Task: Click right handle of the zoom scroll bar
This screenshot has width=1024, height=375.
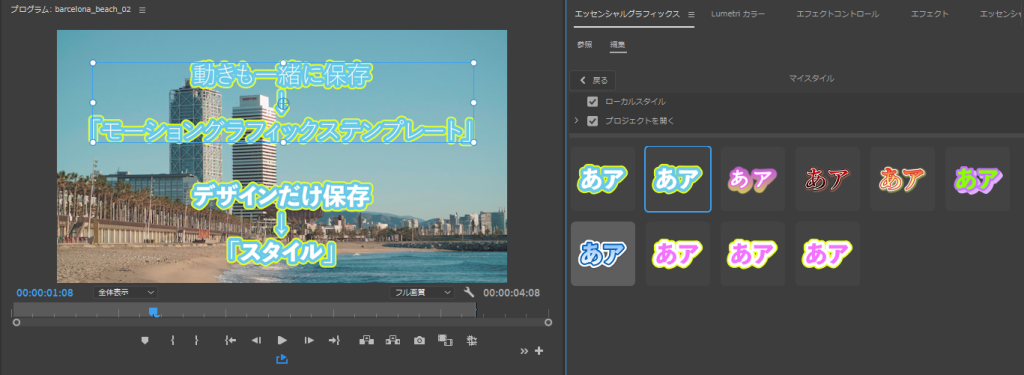Action: tap(548, 322)
